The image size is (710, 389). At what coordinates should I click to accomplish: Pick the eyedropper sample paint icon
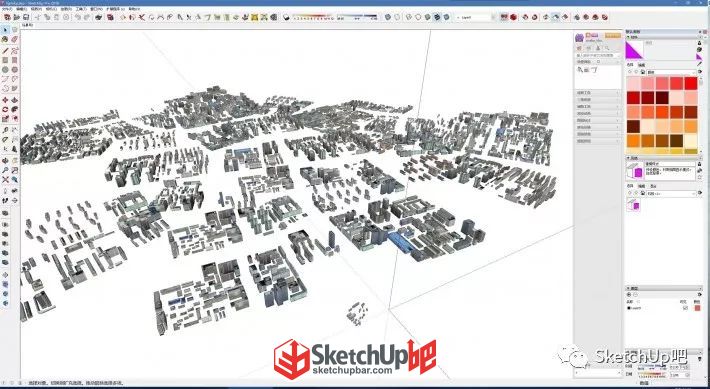pos(700,64)
